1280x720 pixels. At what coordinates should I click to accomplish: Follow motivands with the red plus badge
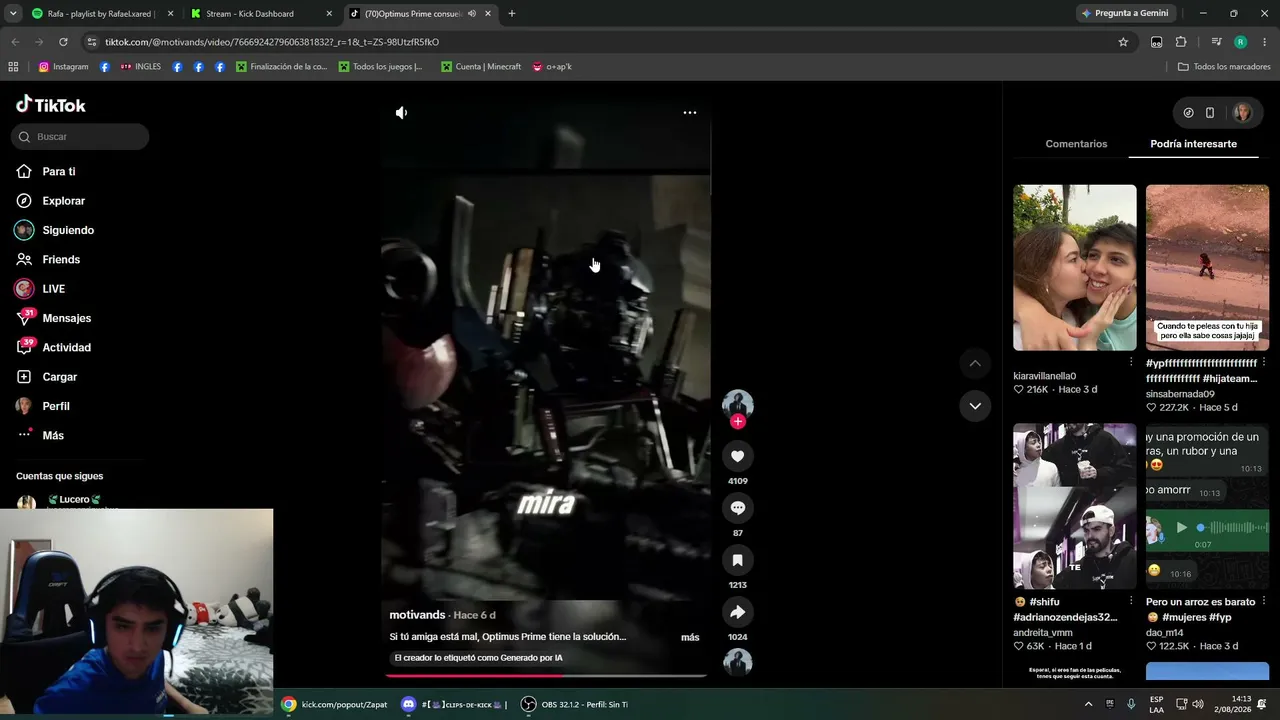tap(738, 422)
